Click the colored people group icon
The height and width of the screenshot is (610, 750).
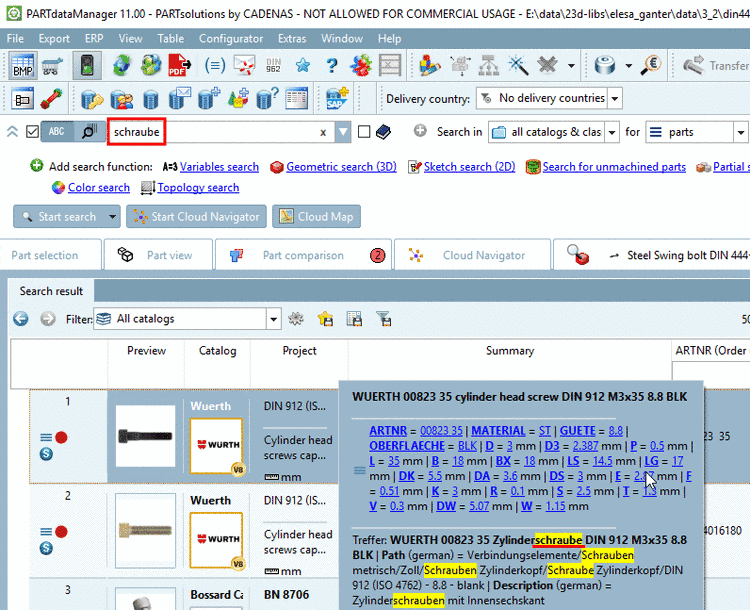pyautogui.click(x=361, y=65)
